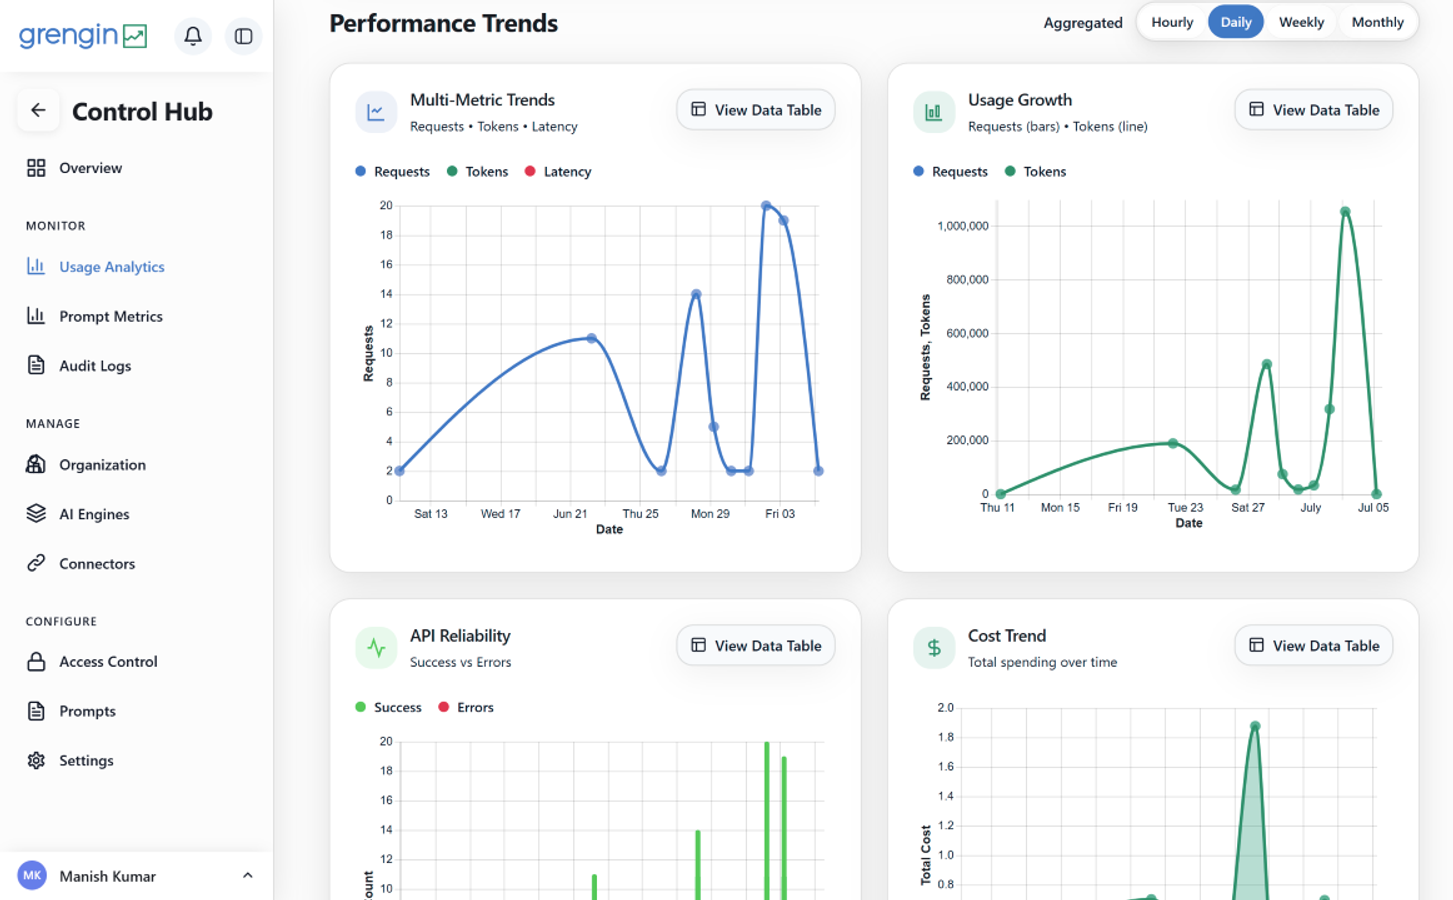
Task: Click the AI Engines layers icon
Action: click(x=36, y=513)
